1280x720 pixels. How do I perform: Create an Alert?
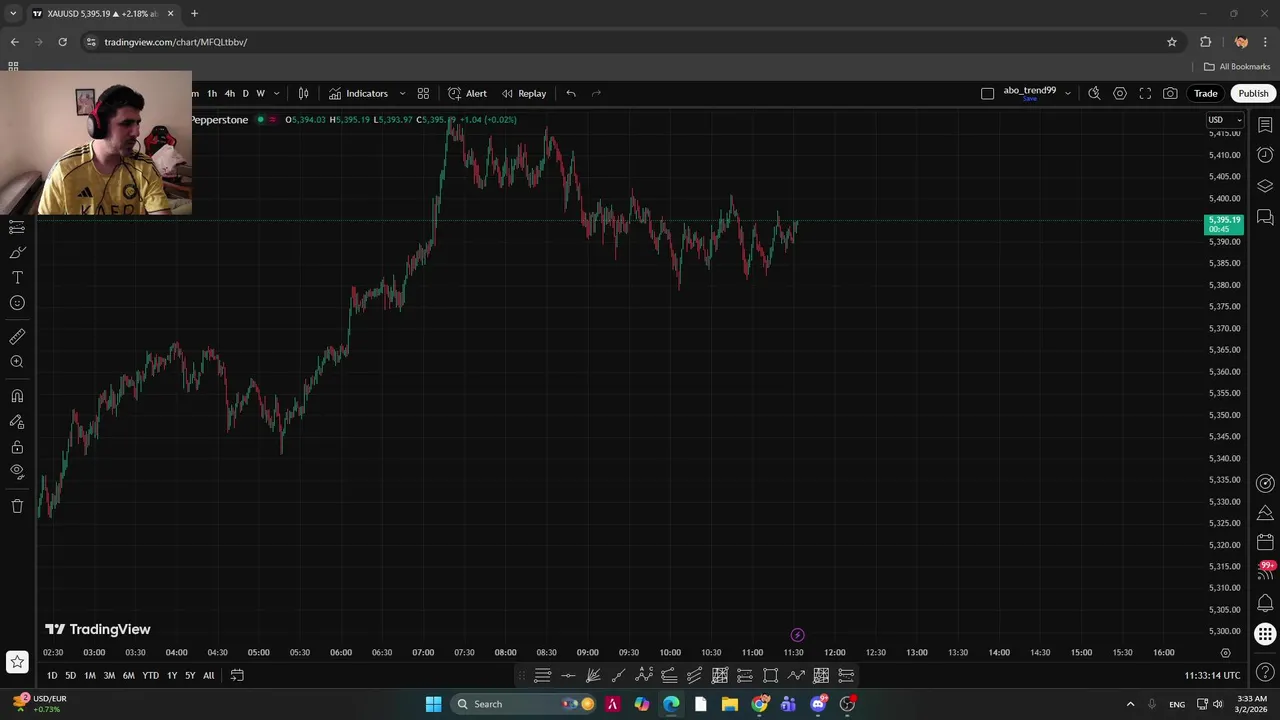pyautogui.click(x=467, y=93)
